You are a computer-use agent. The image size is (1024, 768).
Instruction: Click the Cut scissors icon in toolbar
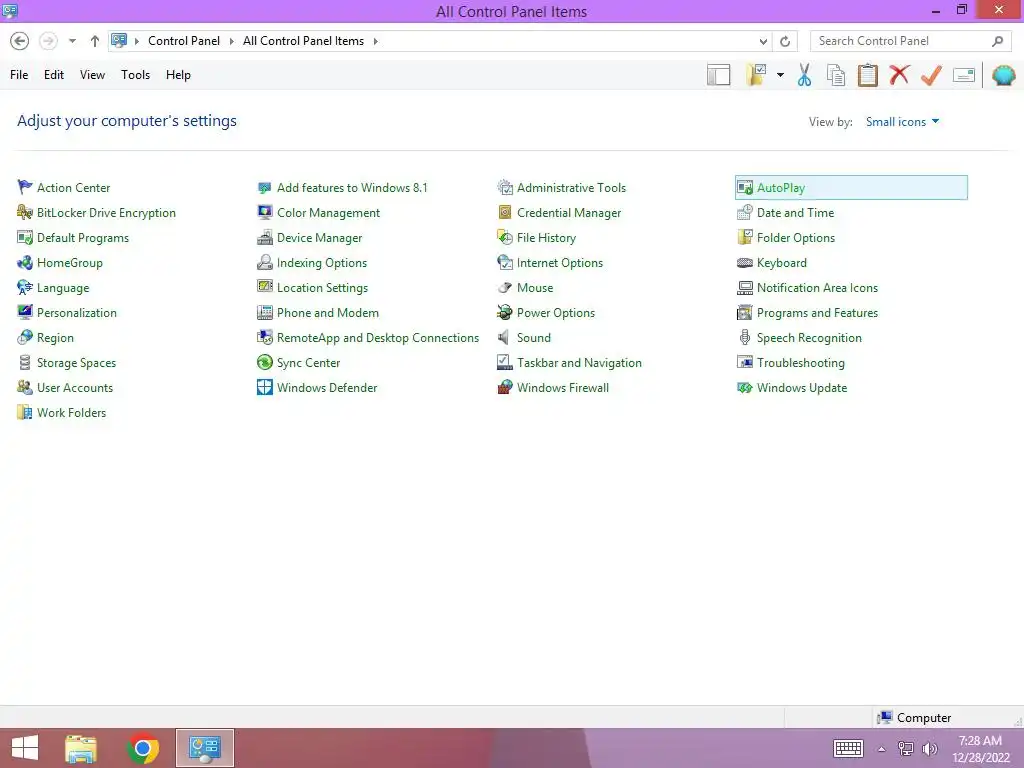click(x=804, y=75)
